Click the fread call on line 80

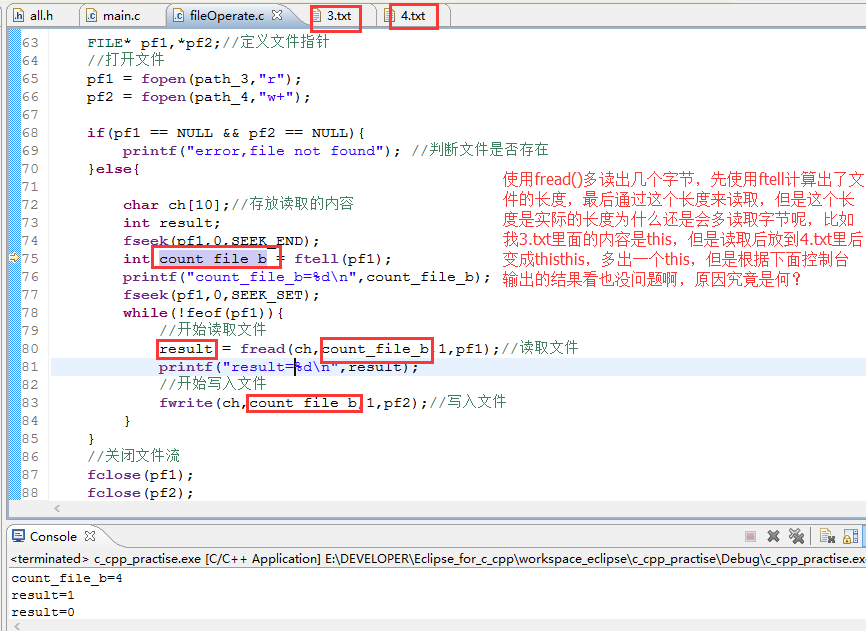coord(366,349)
